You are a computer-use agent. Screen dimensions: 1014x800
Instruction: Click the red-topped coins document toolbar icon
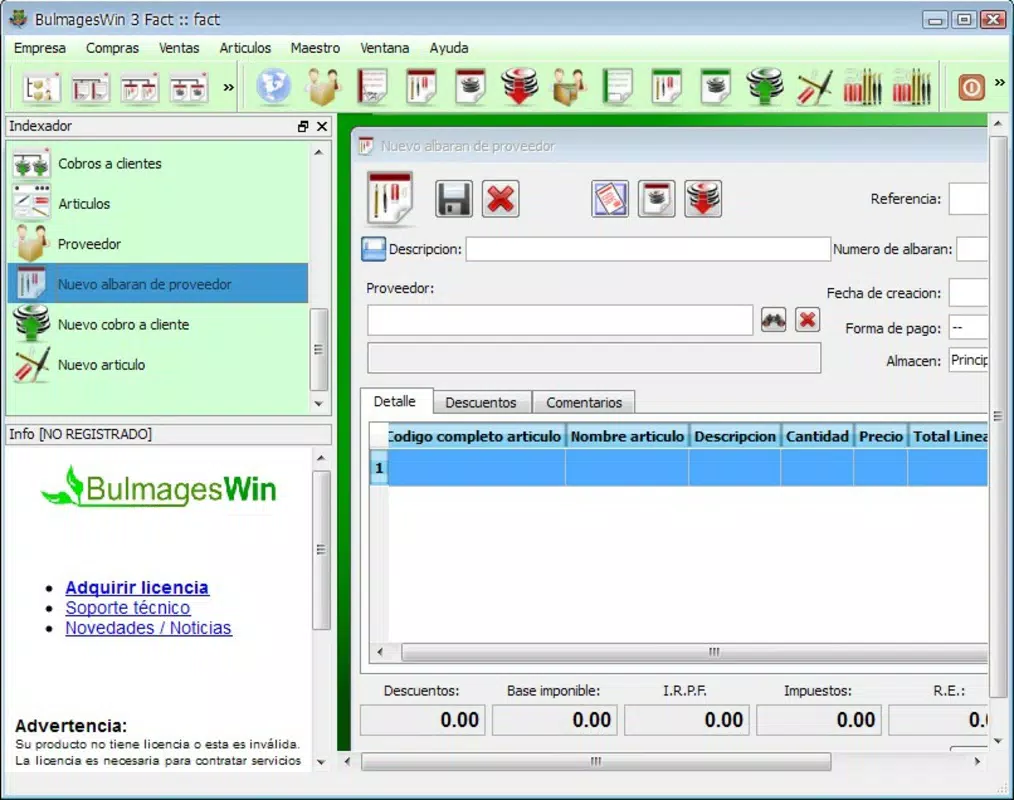(471, 87)
